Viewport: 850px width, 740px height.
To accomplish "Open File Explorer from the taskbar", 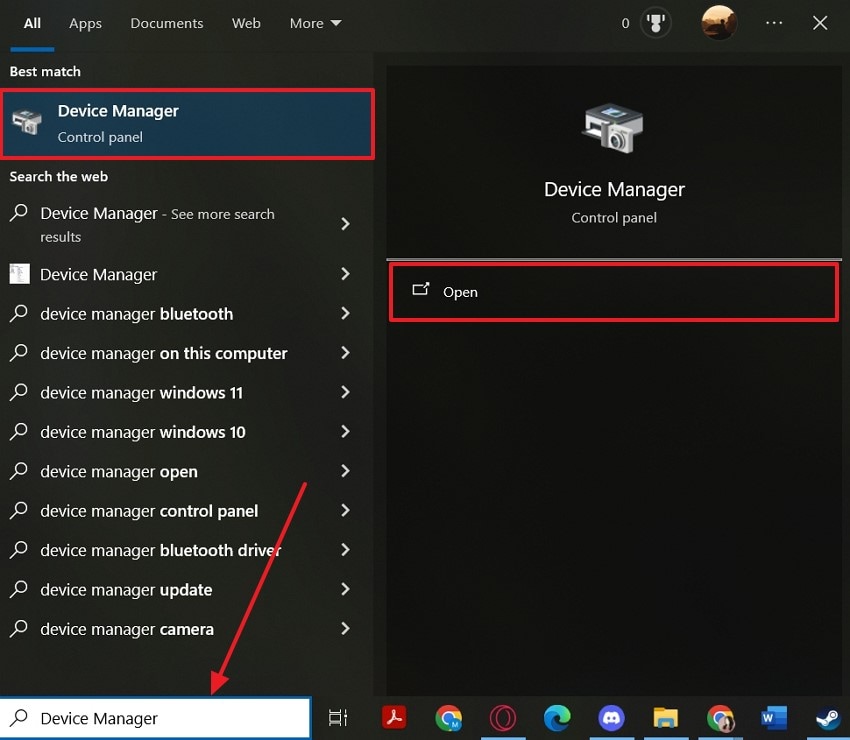I will [x=666, y=718].
